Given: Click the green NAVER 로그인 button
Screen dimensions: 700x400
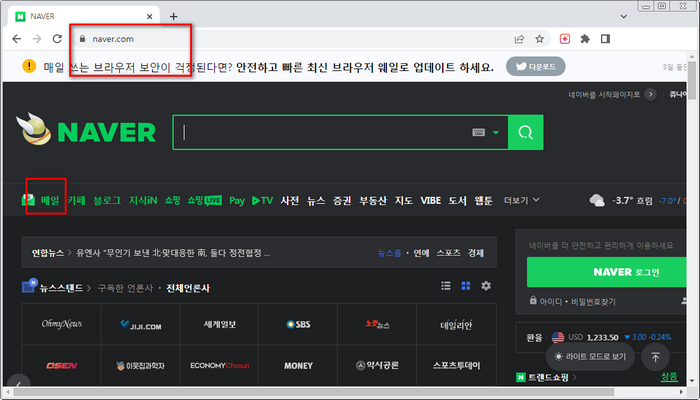Looking at the screenshot, I should pyautogui.click(x=607, y=272).
